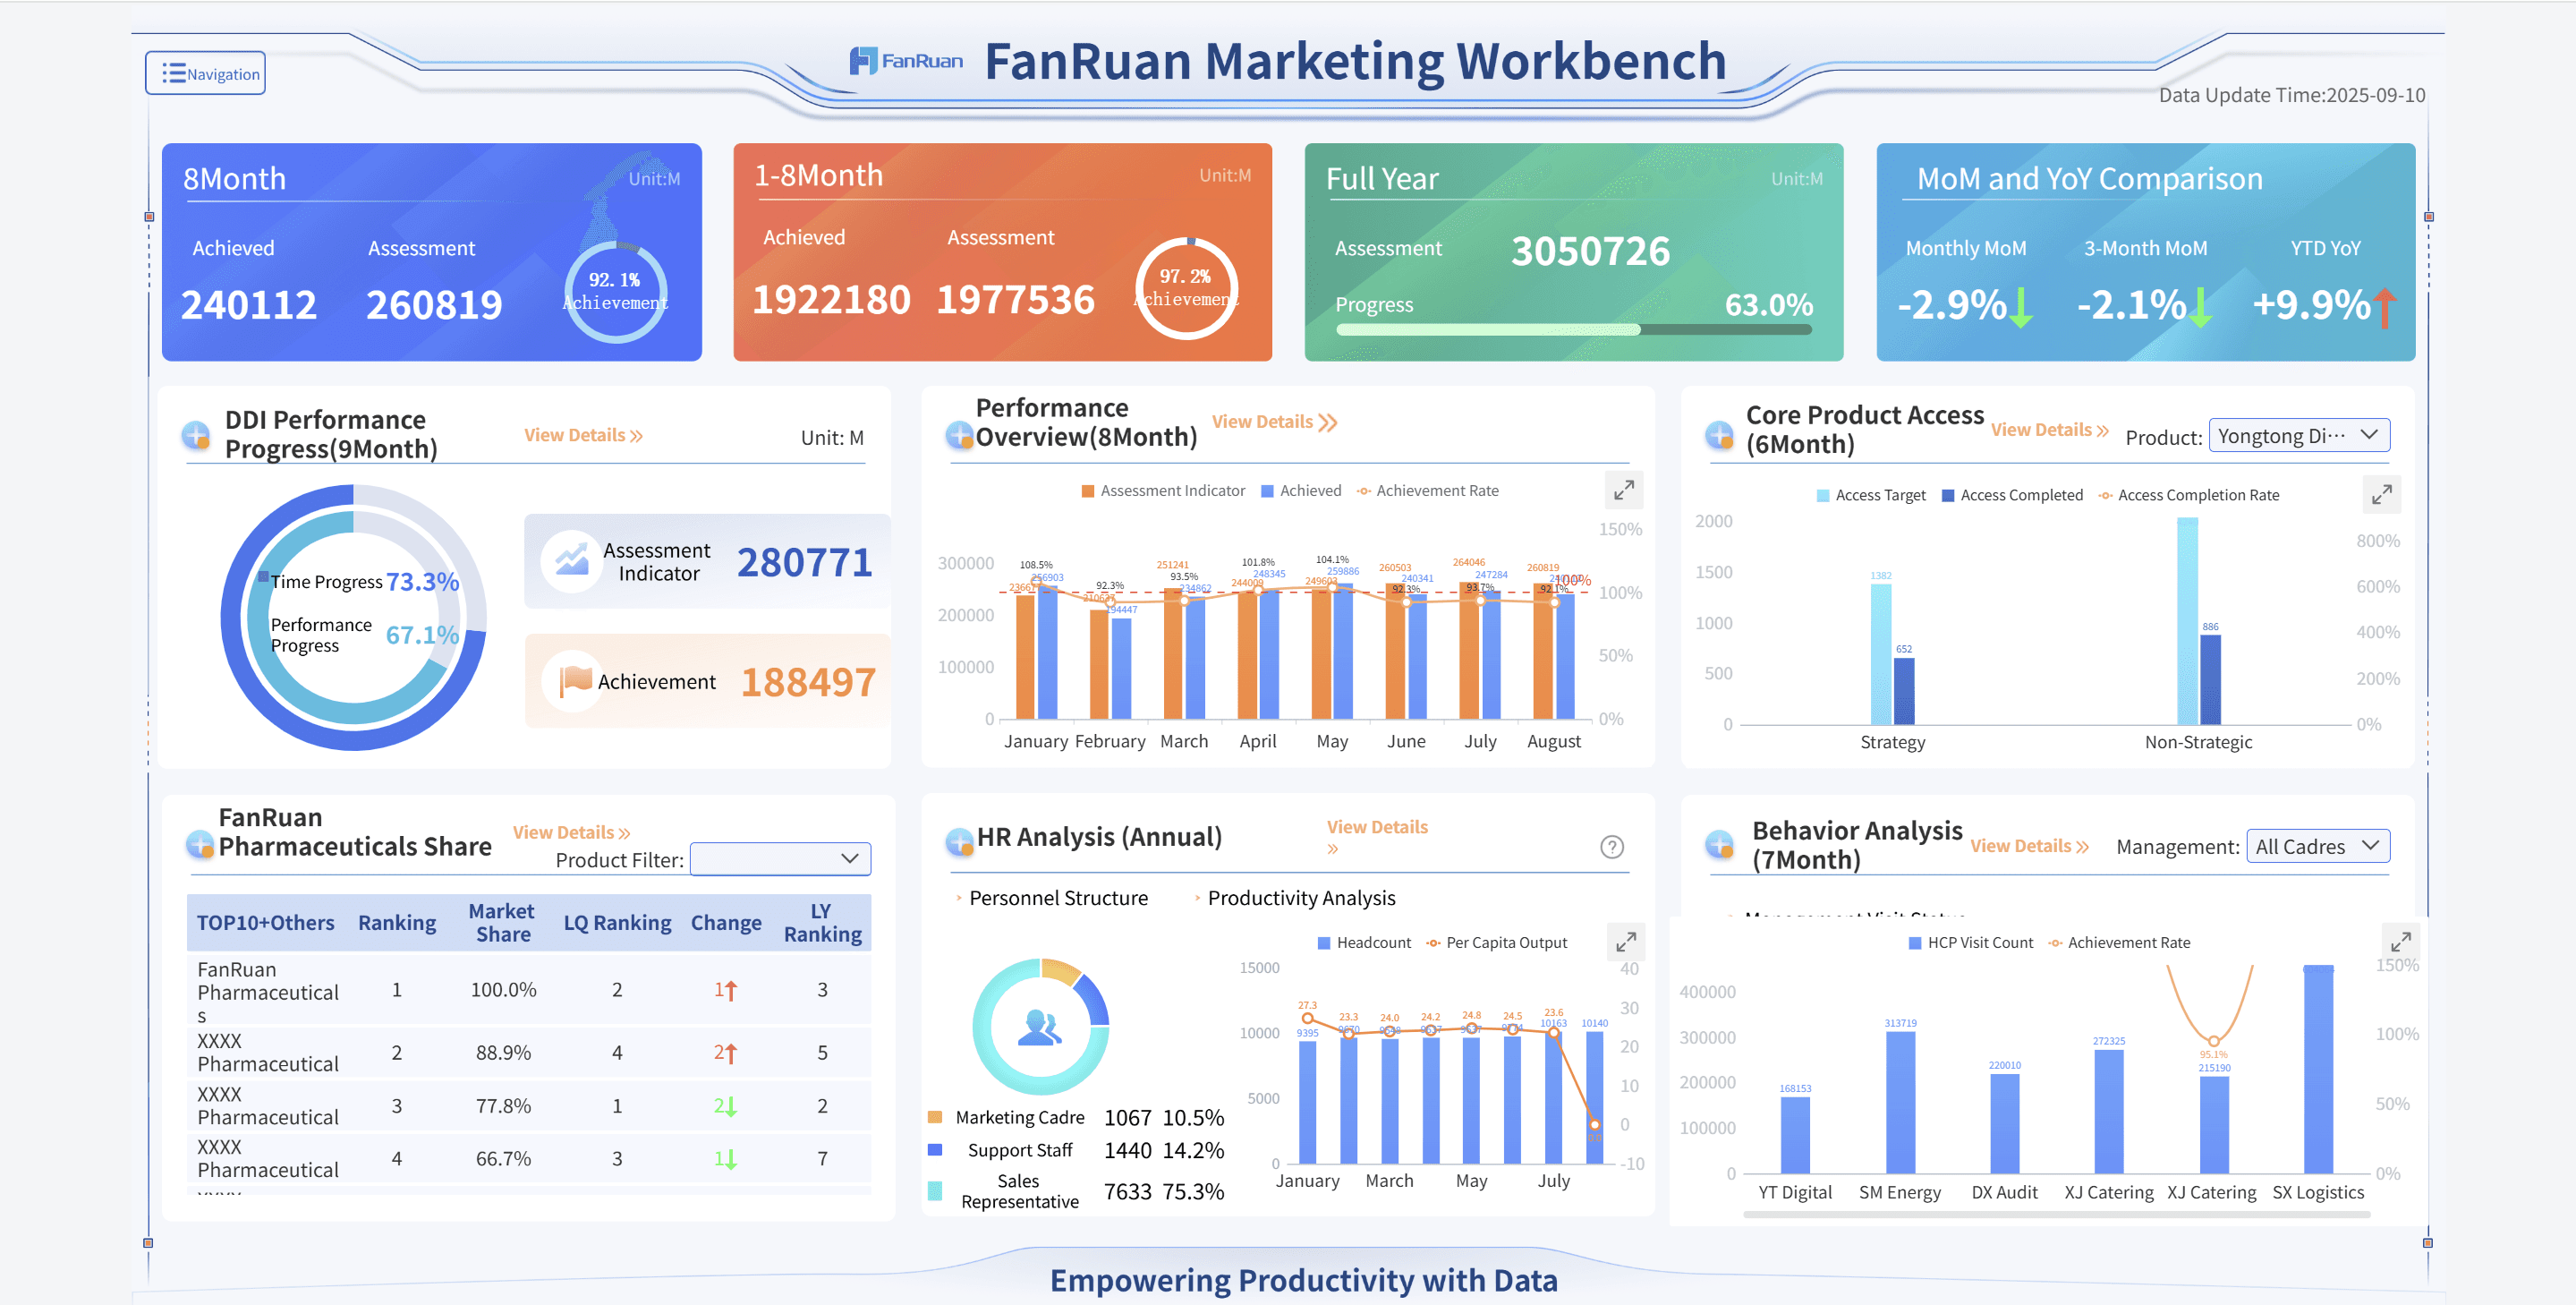This screenshot has width=2576, height=1305.
Task: Open the Navigation menu button
Action: tap(205, 73)
